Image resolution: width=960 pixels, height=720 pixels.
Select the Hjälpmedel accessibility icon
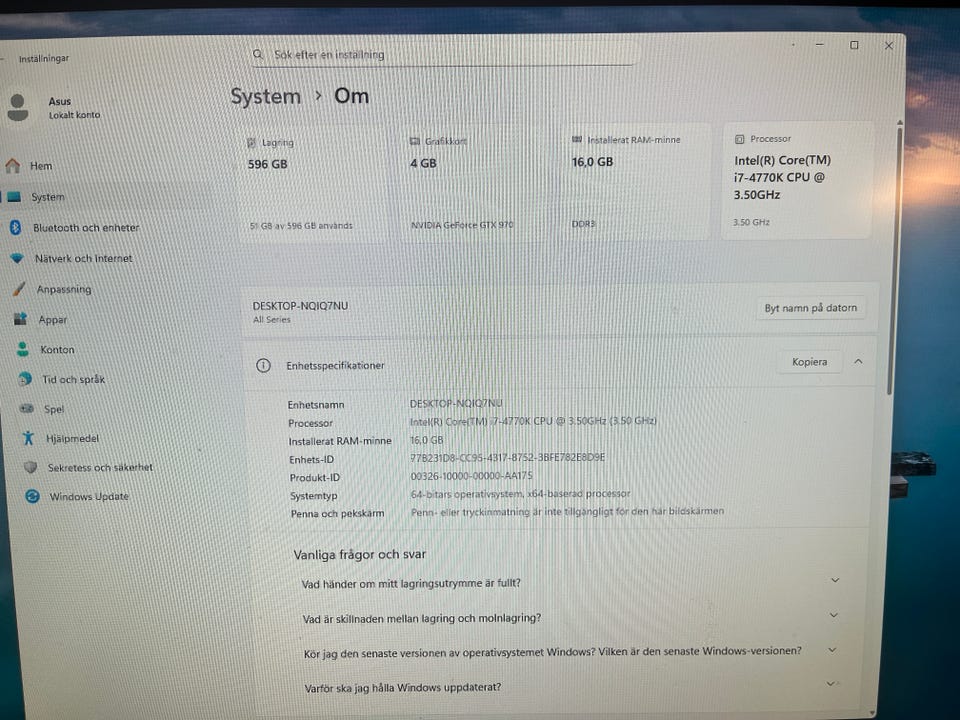28,438
